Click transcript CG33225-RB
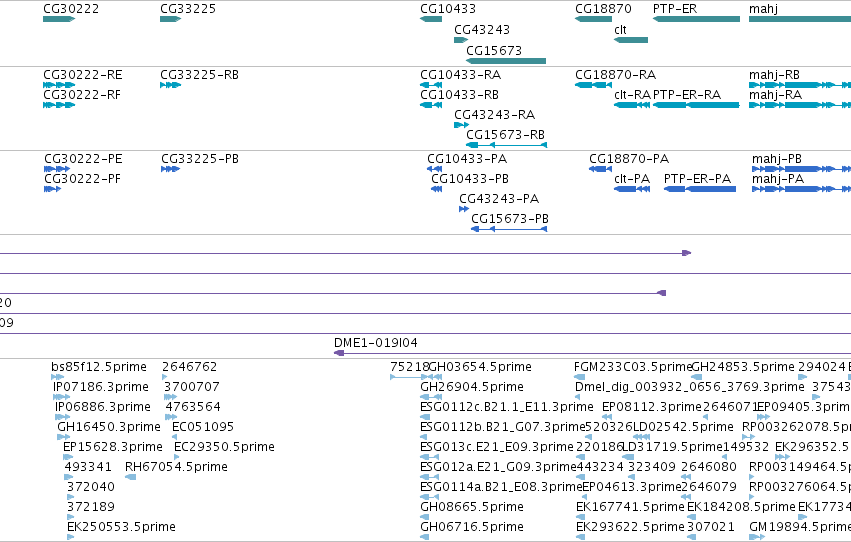The width and height of the screenshot is (851, 542). tap(170, 85)
